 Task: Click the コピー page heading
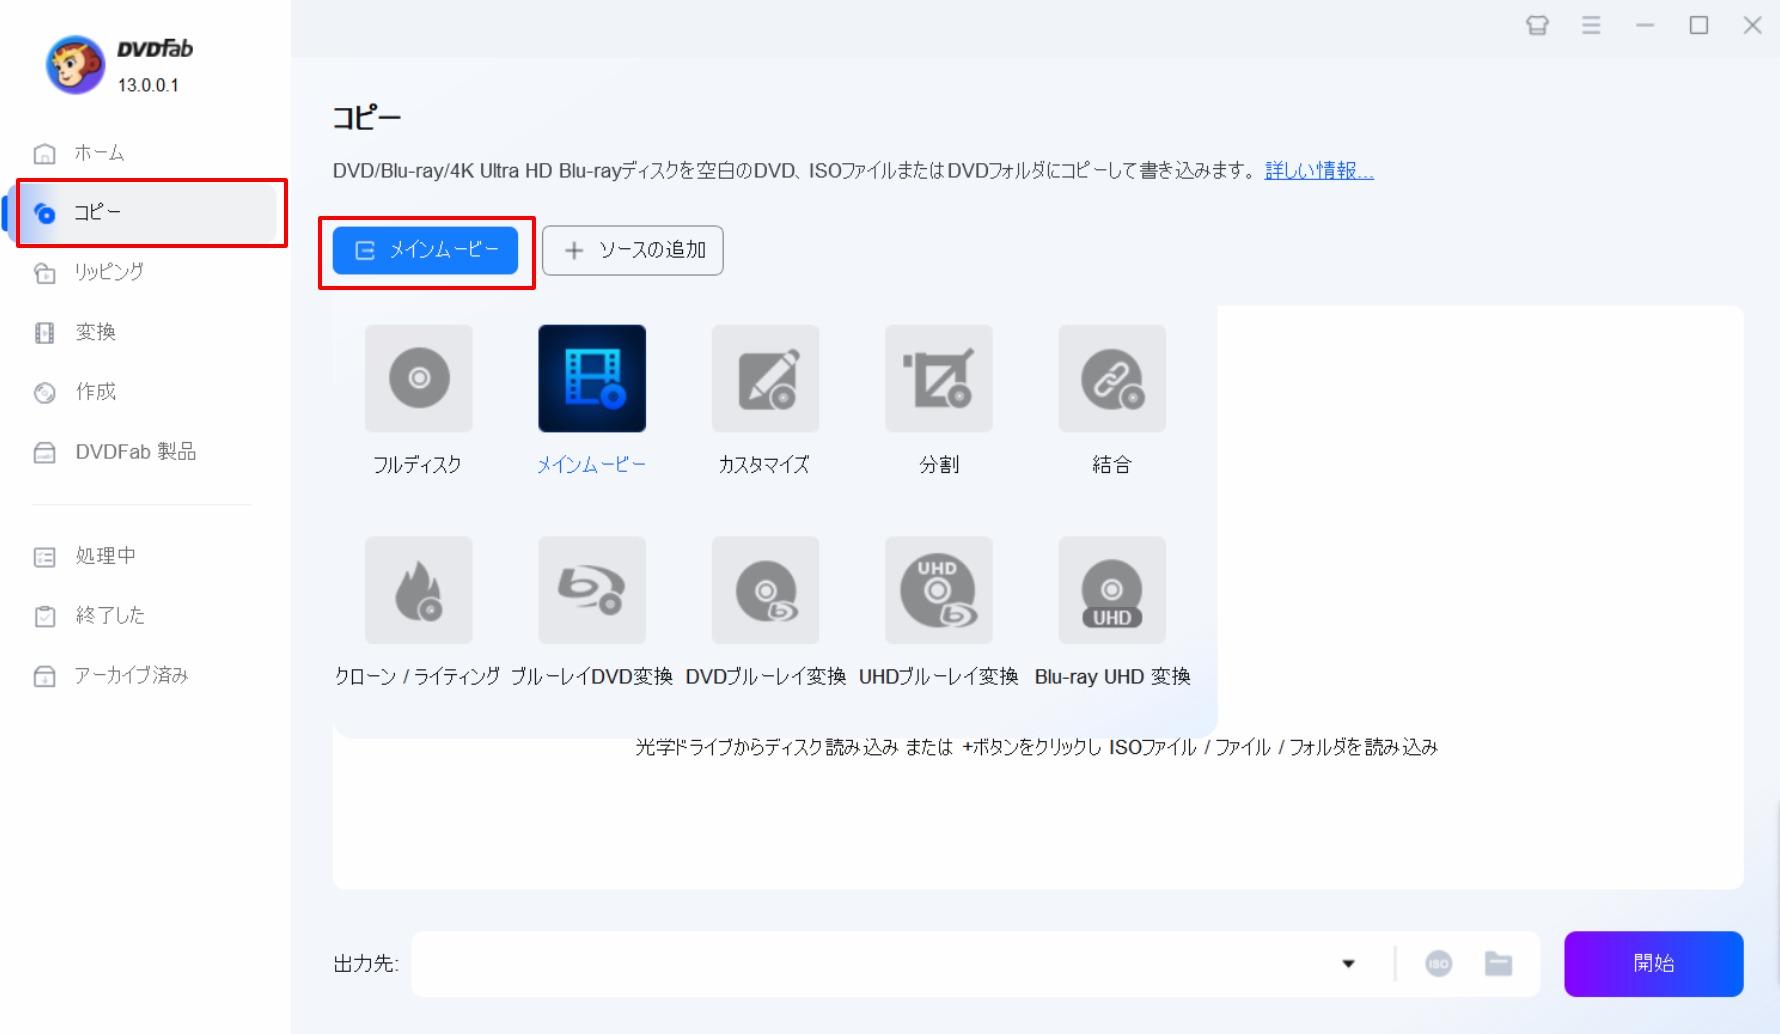(367, 118)
